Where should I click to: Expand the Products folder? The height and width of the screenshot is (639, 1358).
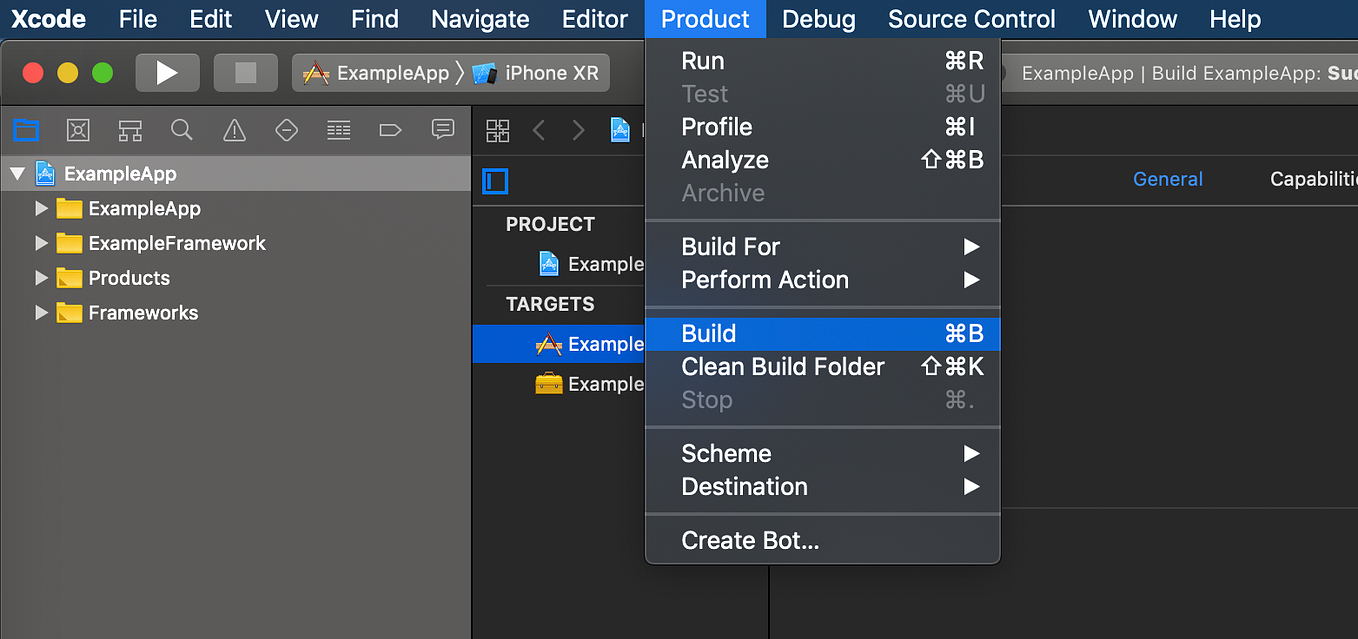coord(41,278)
